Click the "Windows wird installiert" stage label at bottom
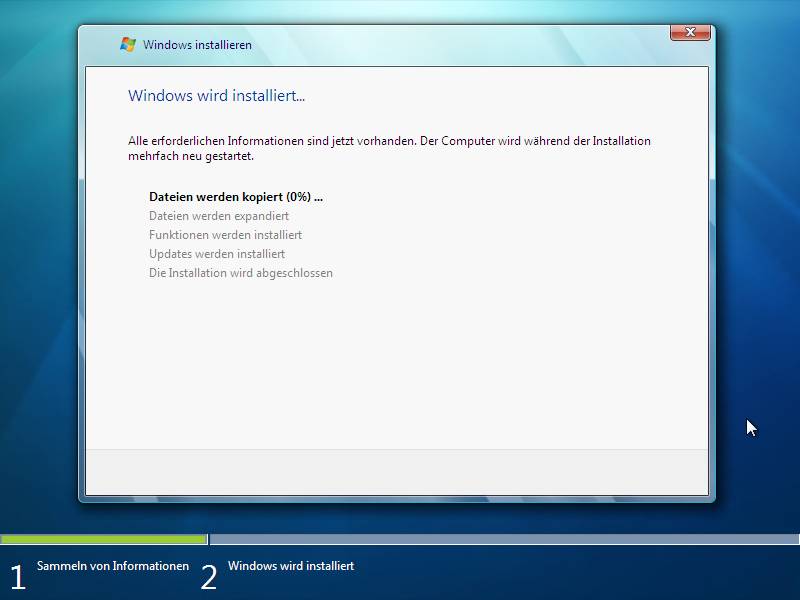The height and width of the screenshot is (600, 800). click(291, 566)
